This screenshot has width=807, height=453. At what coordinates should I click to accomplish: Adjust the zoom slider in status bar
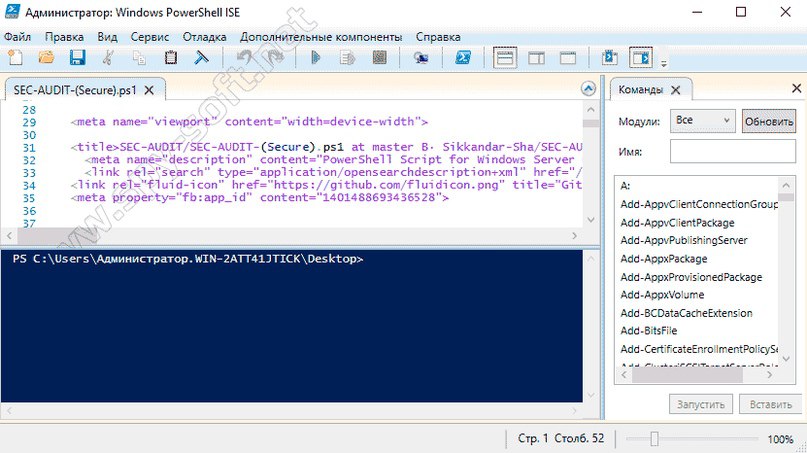point(654,439)
